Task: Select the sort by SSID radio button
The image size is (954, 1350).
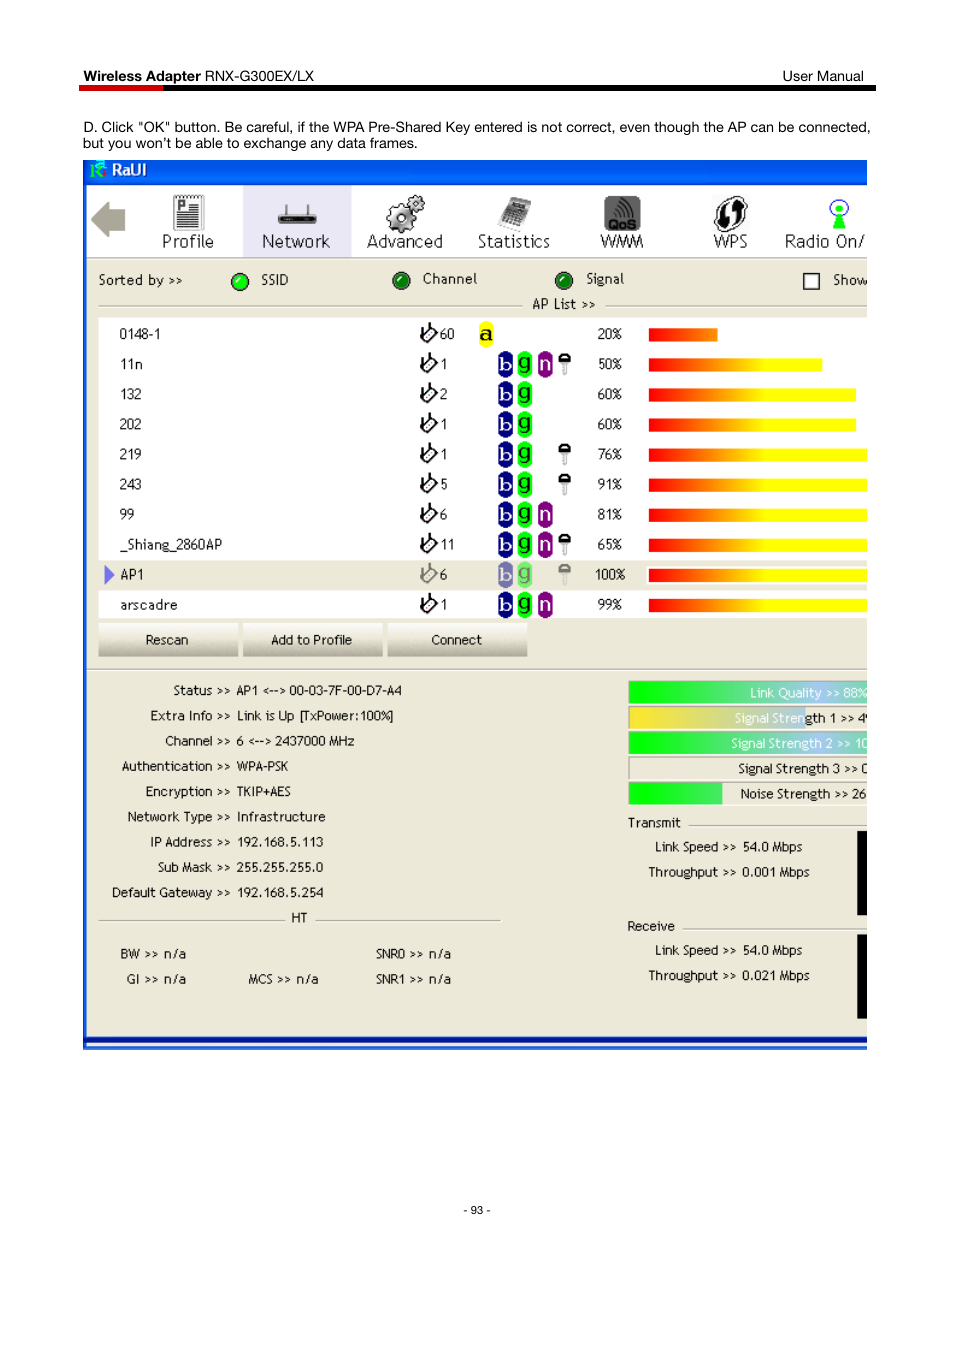Action: (240, 281)
